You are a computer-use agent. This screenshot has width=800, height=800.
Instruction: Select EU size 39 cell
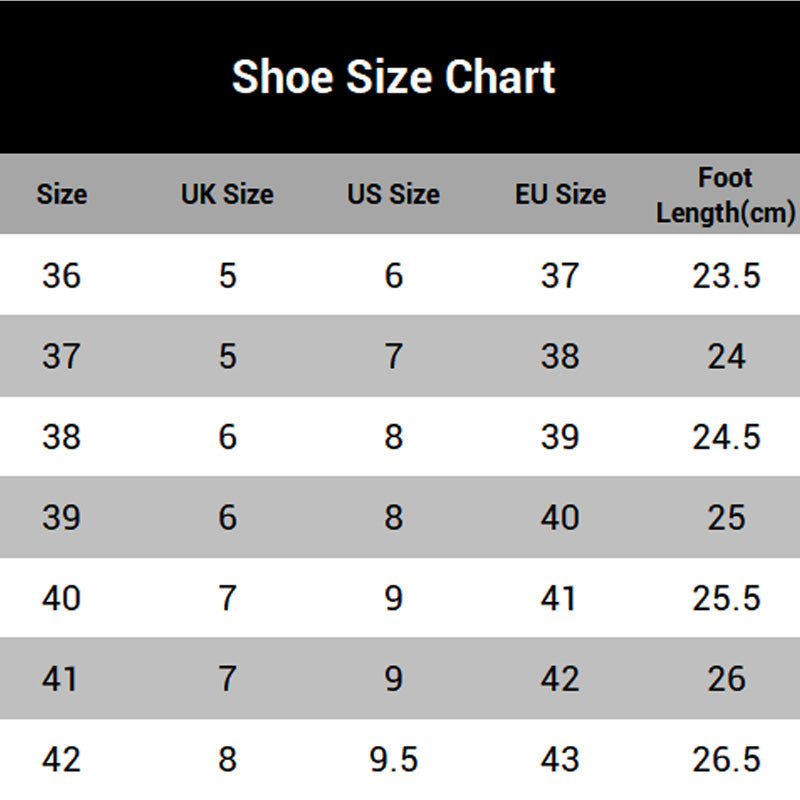point(560,437)
